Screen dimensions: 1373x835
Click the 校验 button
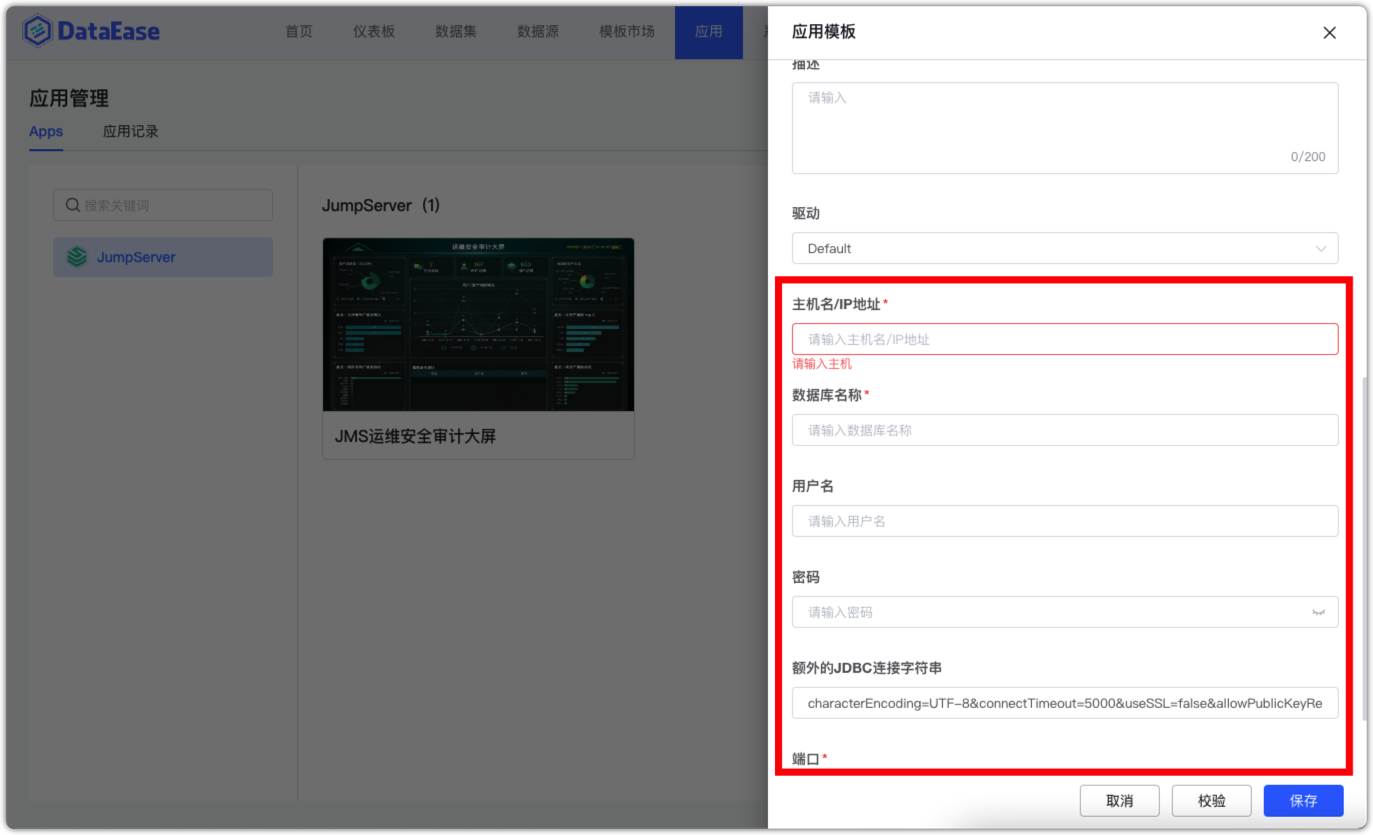click(1212, 800)
